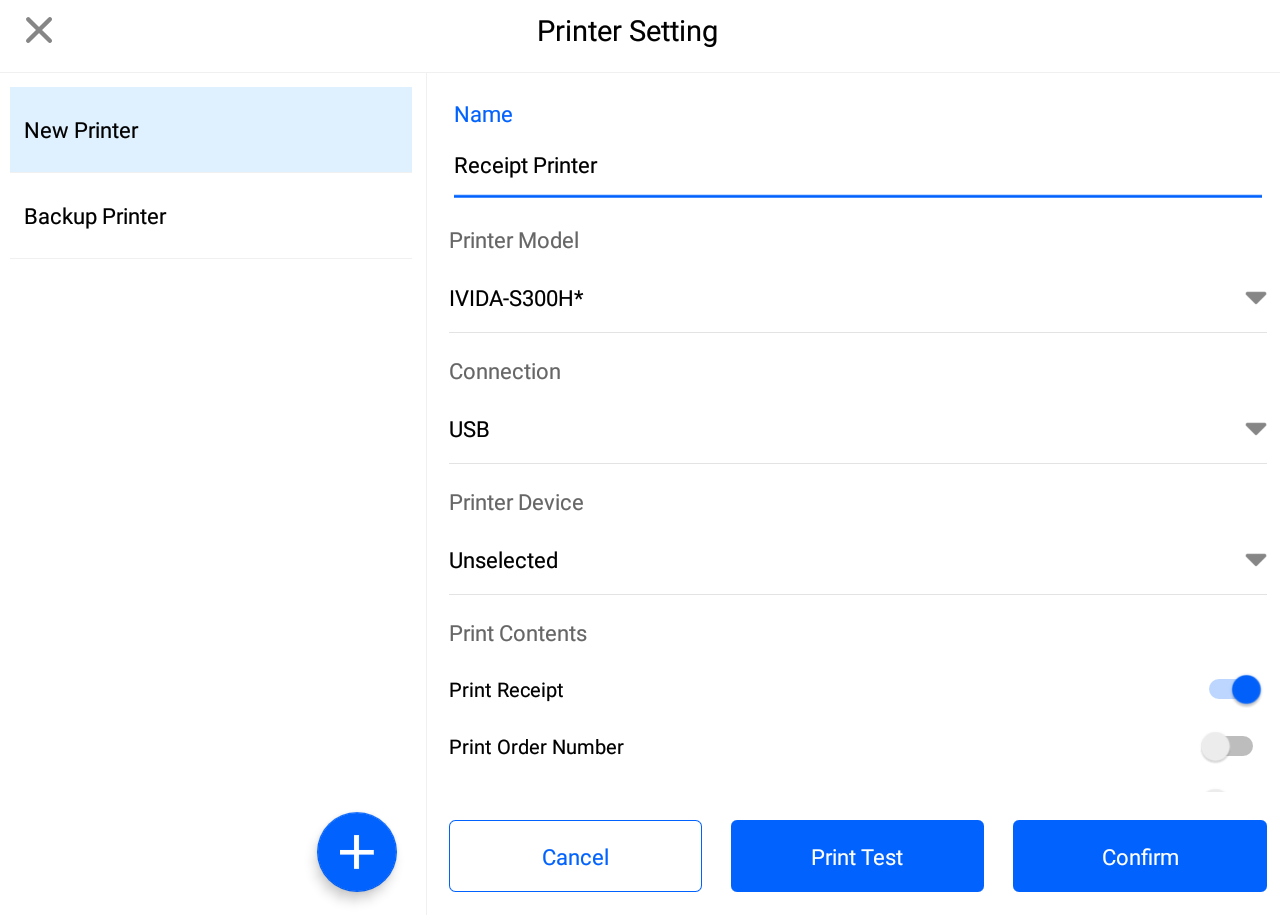
Task: Click the Print Receipt label
Action: point(506,690)
